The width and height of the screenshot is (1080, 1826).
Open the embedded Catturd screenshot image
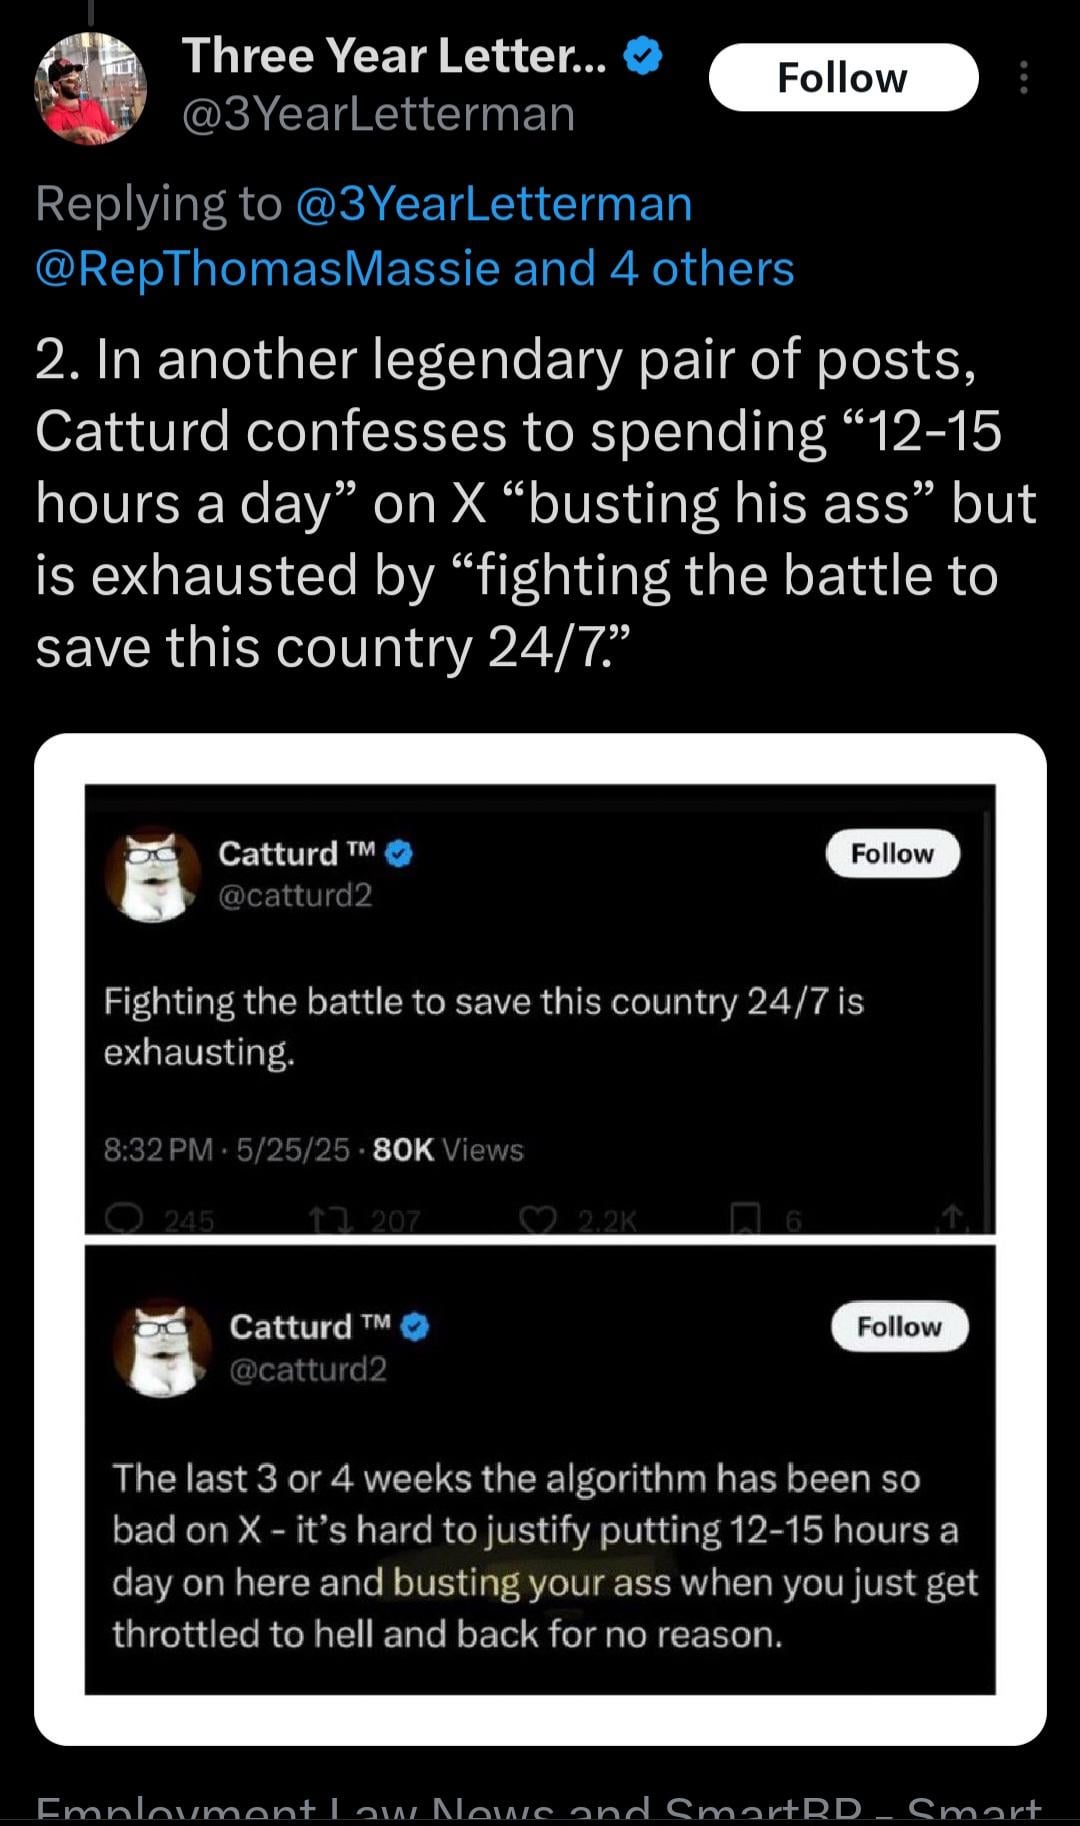coord(540,1240)
